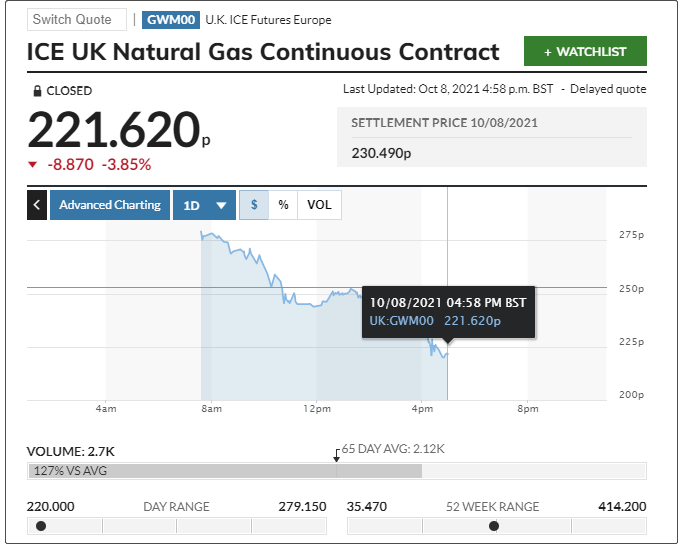Click the back arrow chevron beside Advanced Charting
Screen dimensions: 680x553
tap(37, 205)
